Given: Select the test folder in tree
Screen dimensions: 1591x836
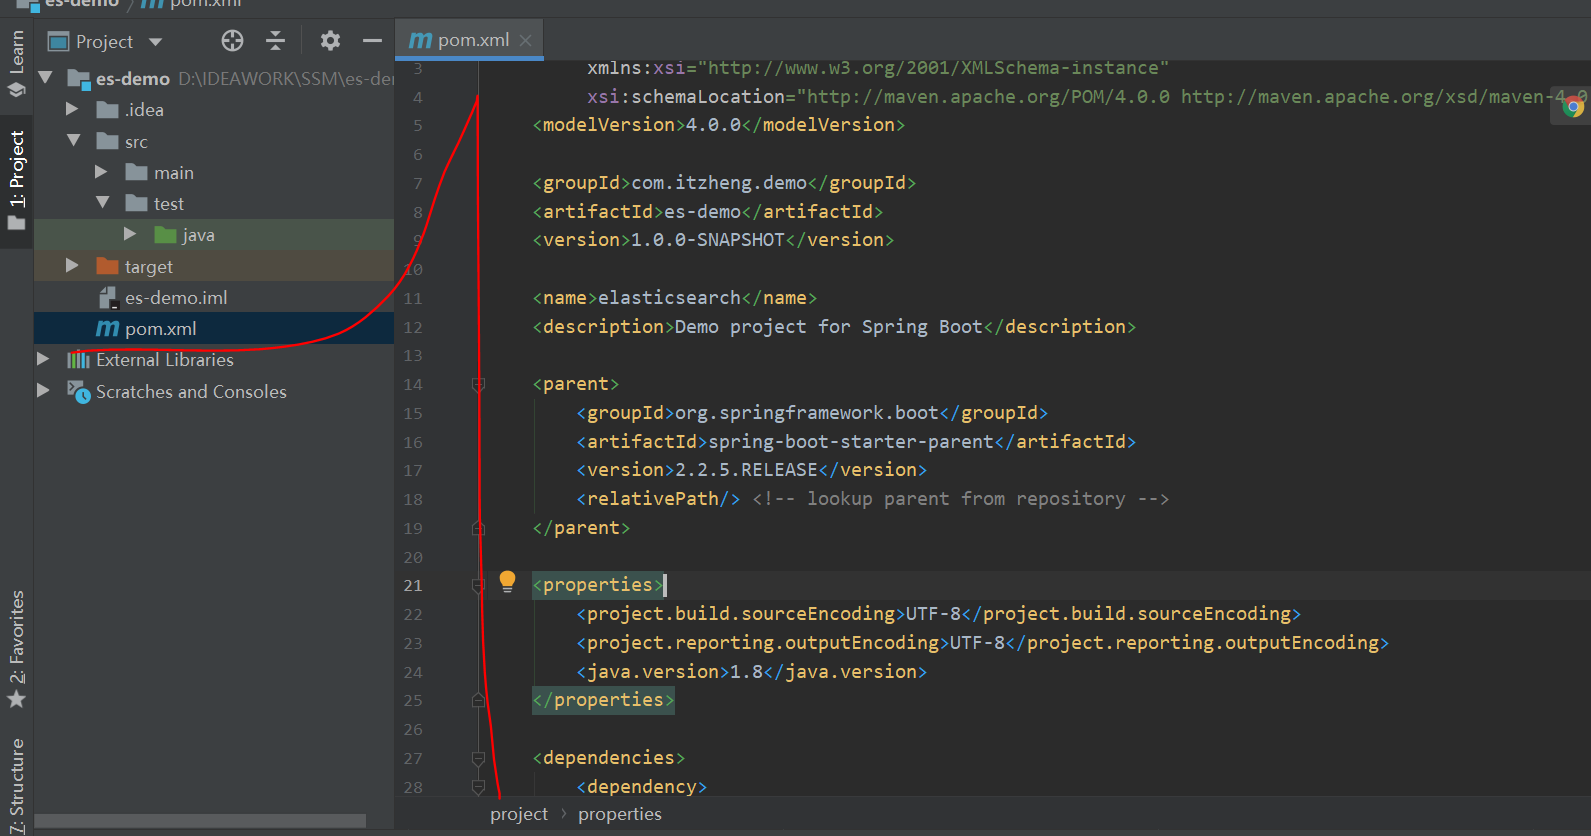Looking at the screenshot, I should point(155,204).
